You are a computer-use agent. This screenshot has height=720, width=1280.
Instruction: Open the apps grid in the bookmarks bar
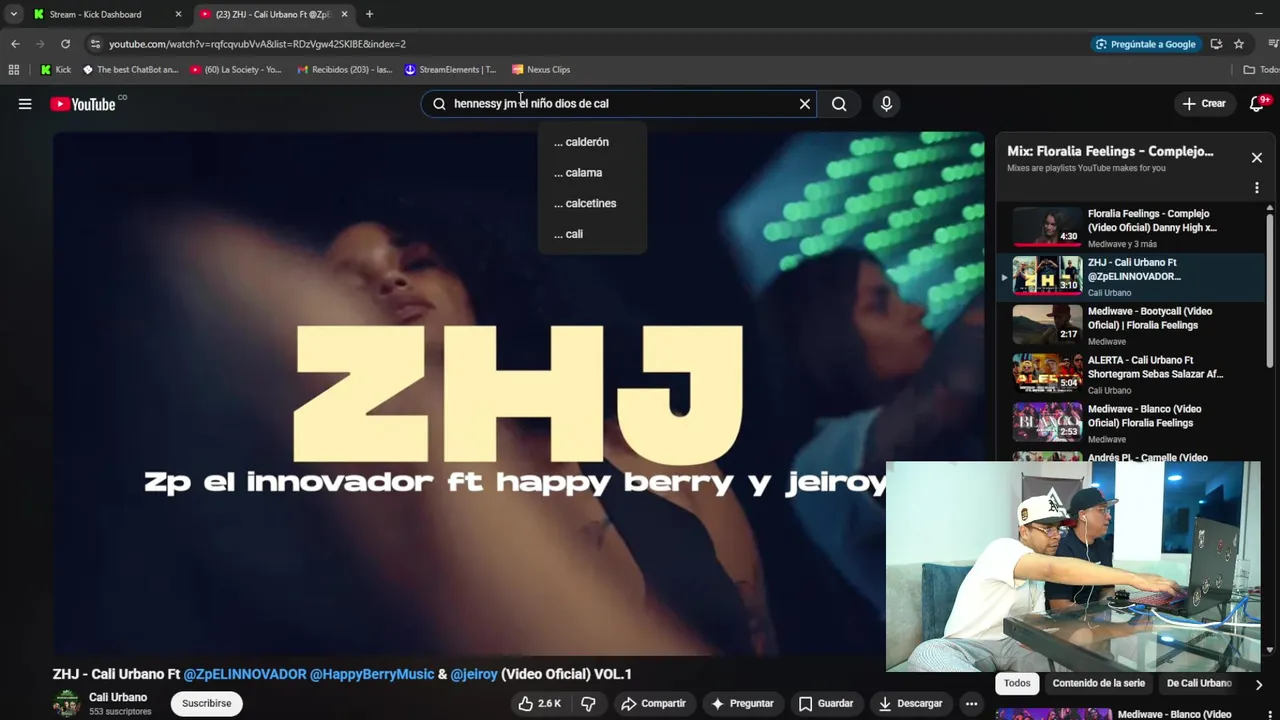pos(14,70)
